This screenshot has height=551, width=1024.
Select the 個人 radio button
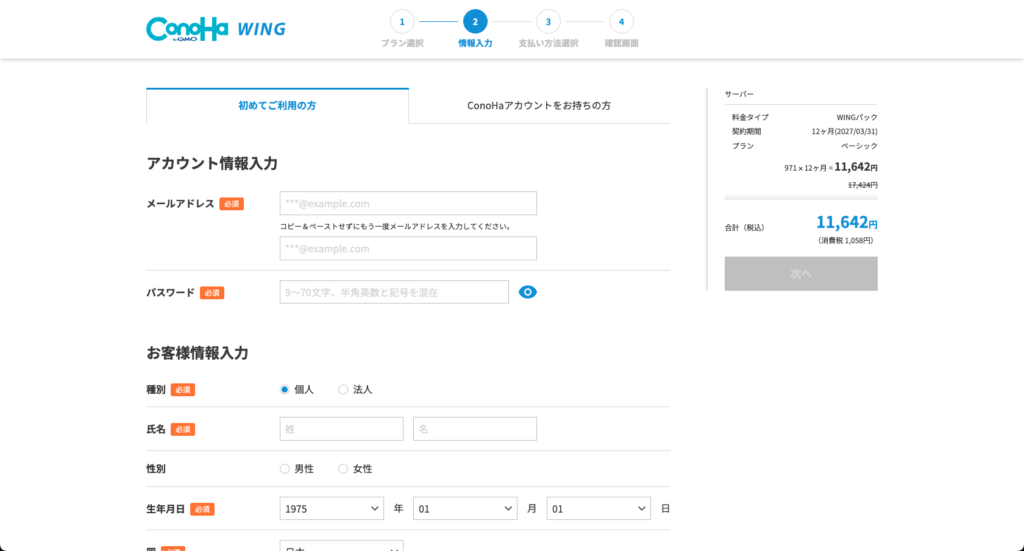(285, 389)
